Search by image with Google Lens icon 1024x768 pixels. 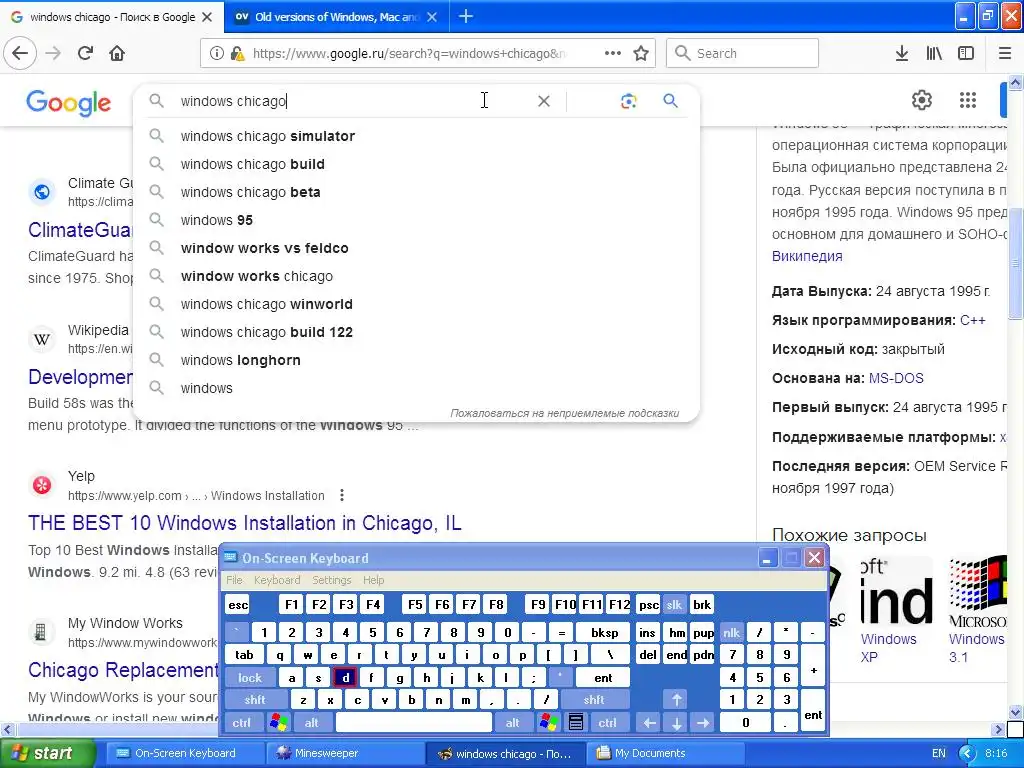[x=628, y=101]
